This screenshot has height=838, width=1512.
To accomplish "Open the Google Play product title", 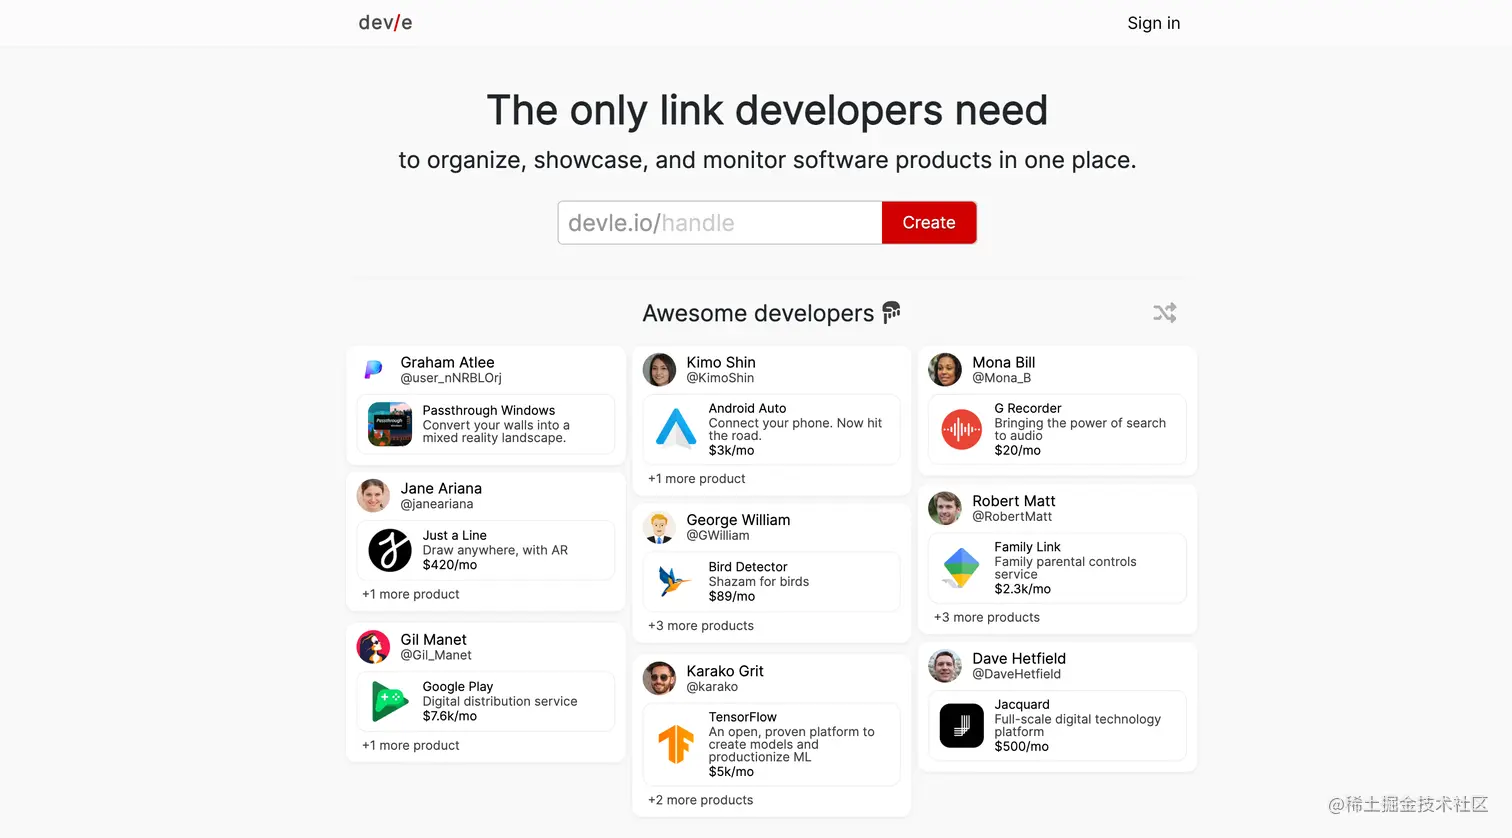I will click(458, 686).
